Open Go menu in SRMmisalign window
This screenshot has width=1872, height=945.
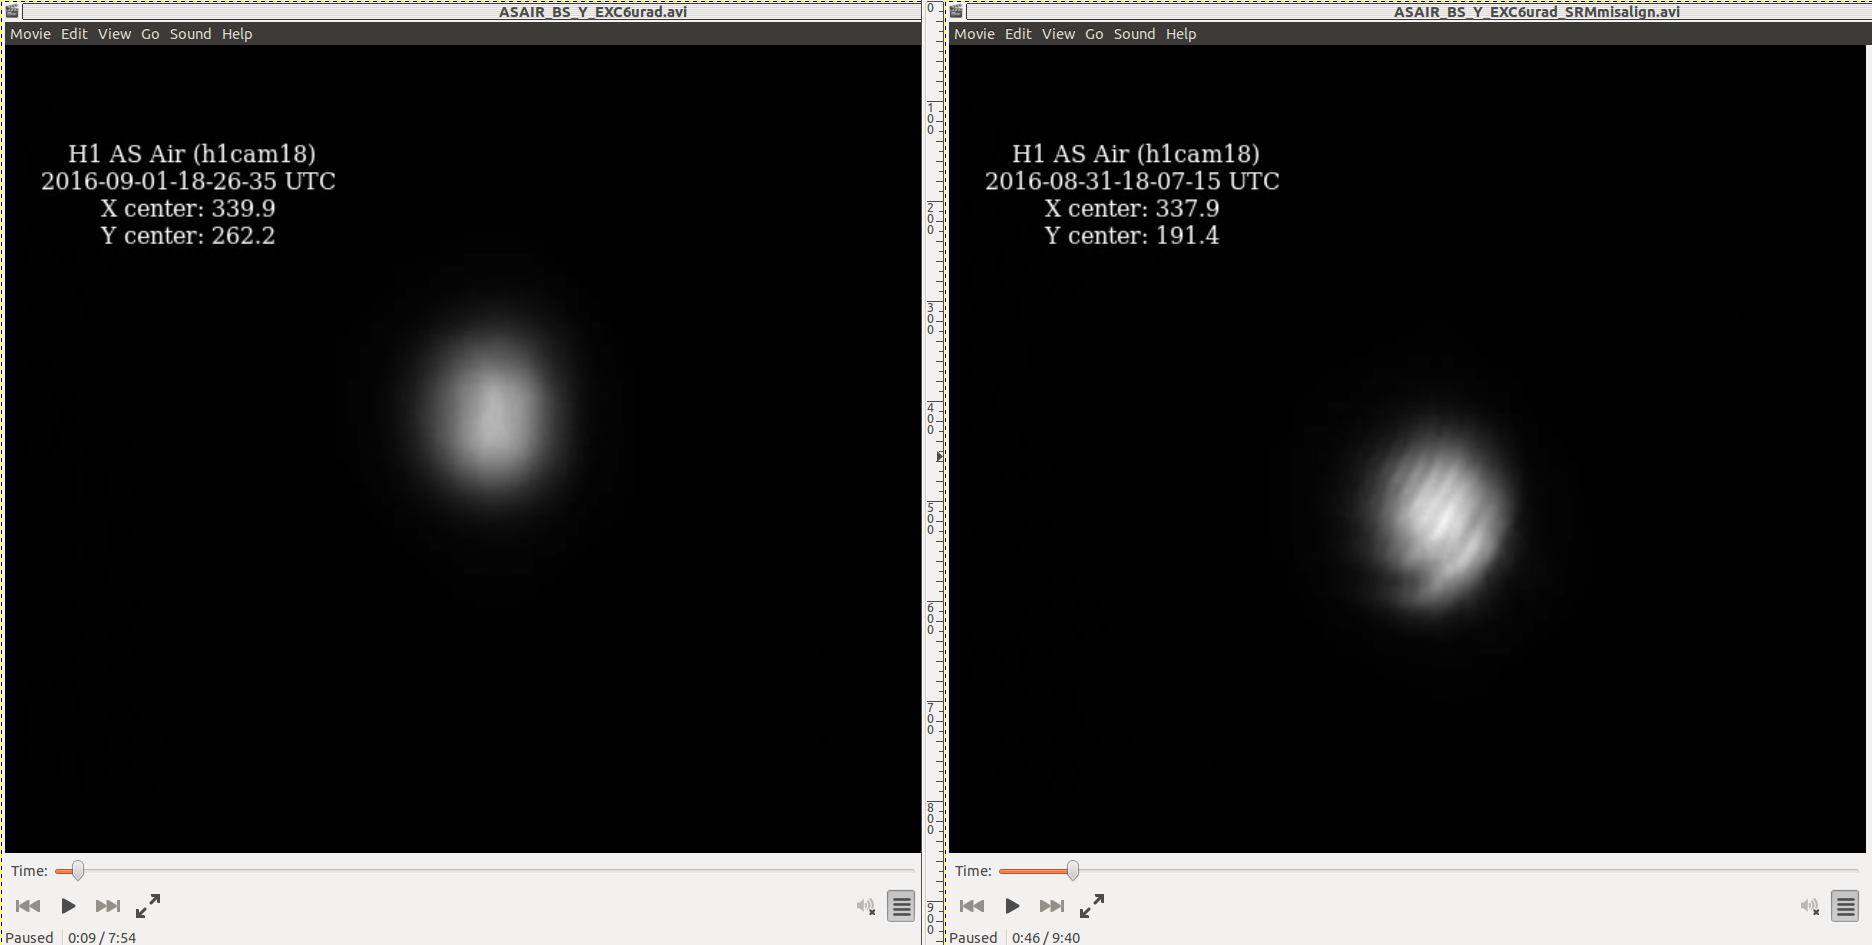[1094, 34]
